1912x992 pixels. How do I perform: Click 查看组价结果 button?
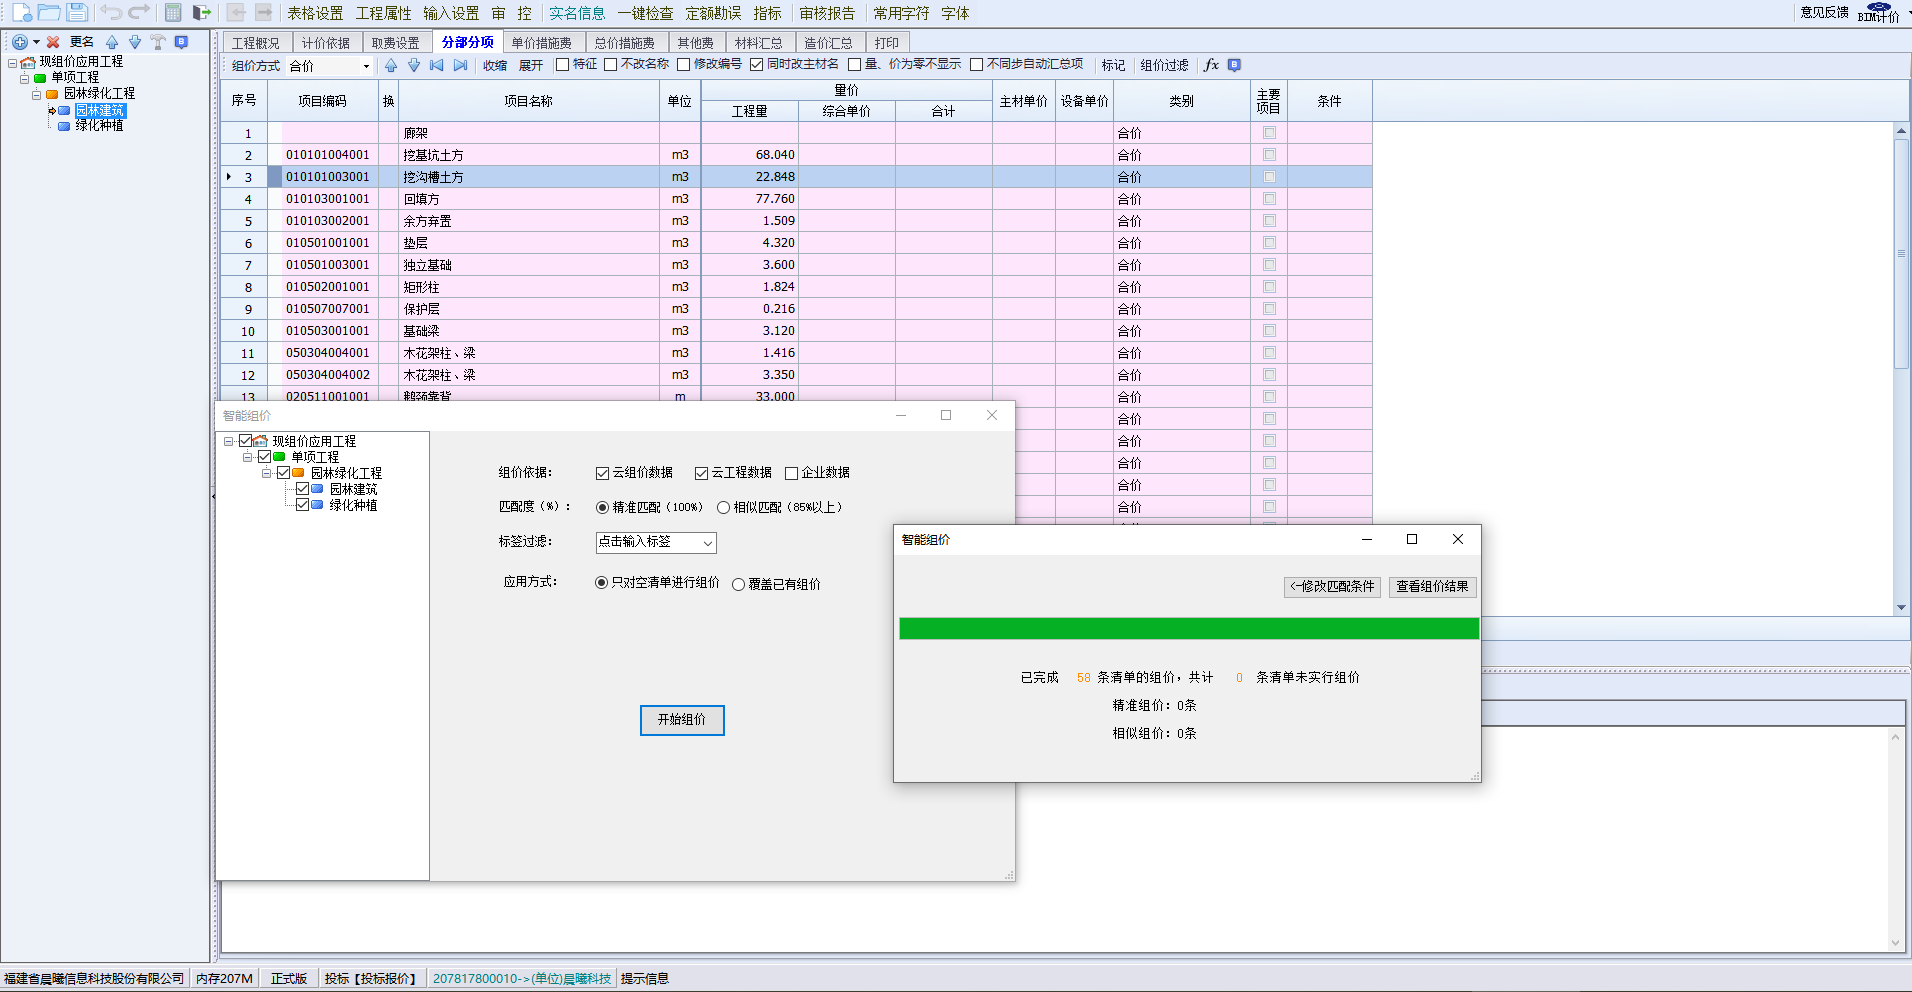(x=1432, y=587)
